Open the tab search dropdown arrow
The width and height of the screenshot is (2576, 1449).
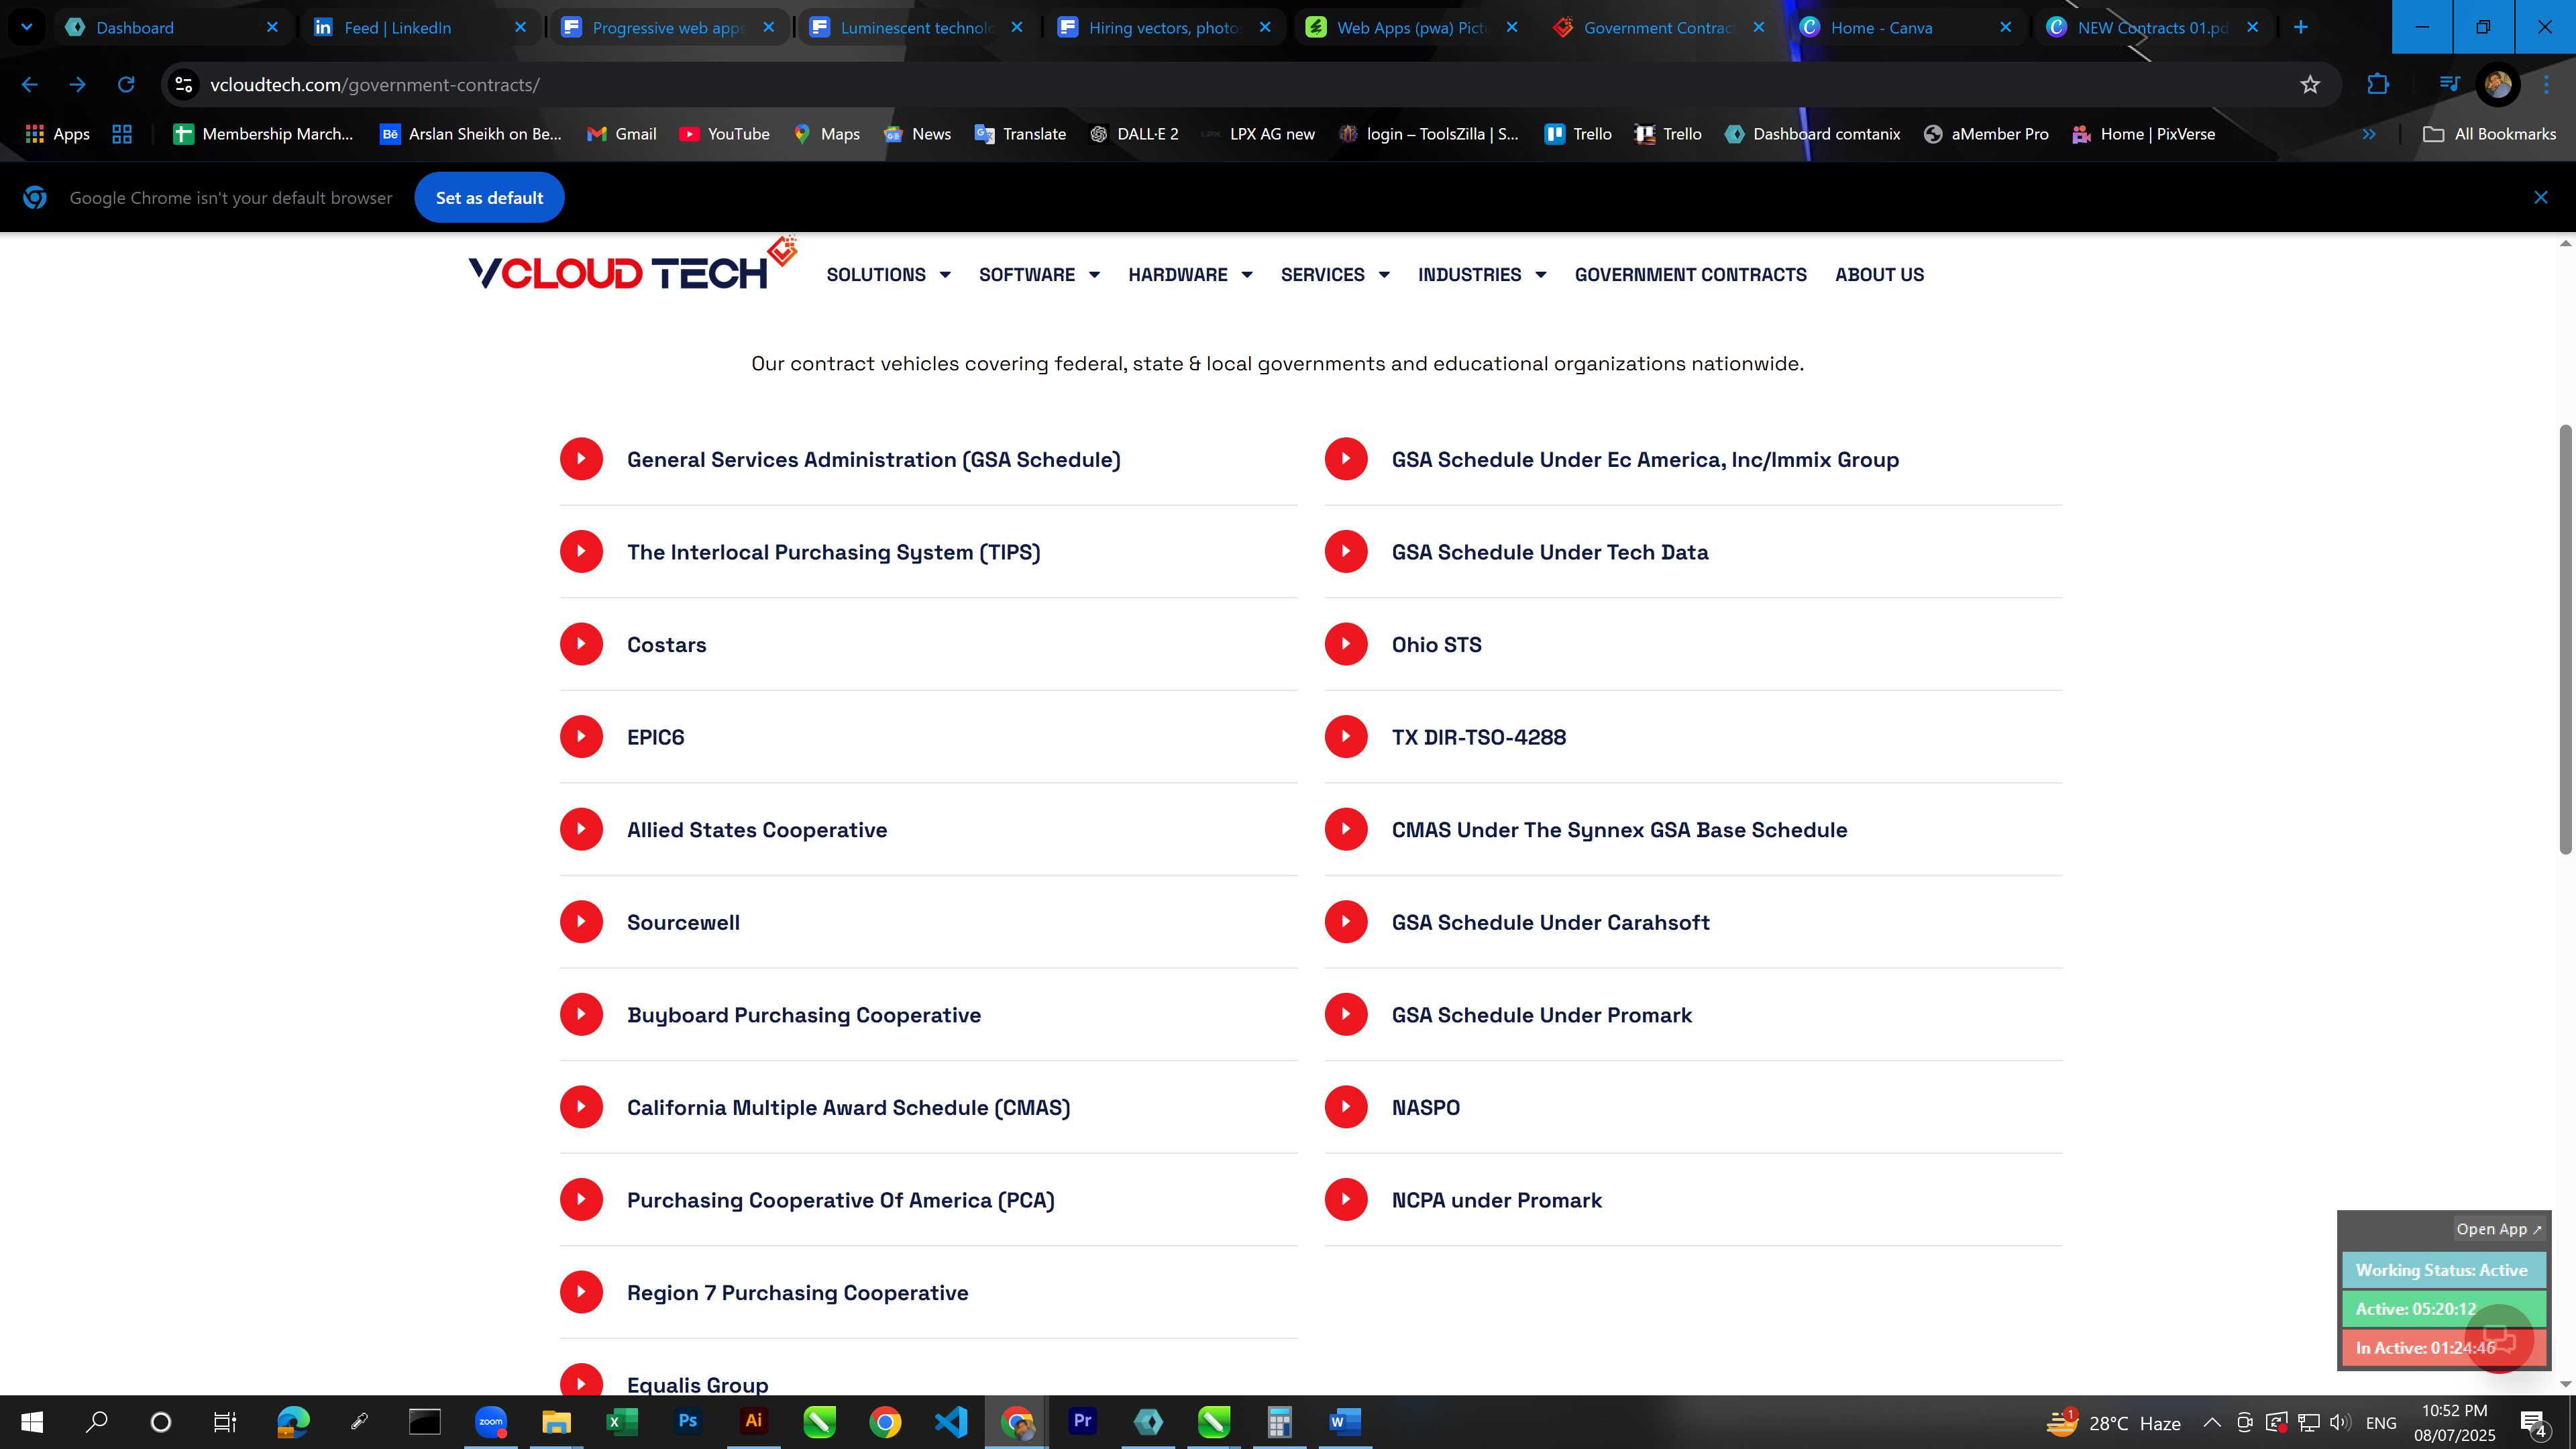(x=27, y=27)
